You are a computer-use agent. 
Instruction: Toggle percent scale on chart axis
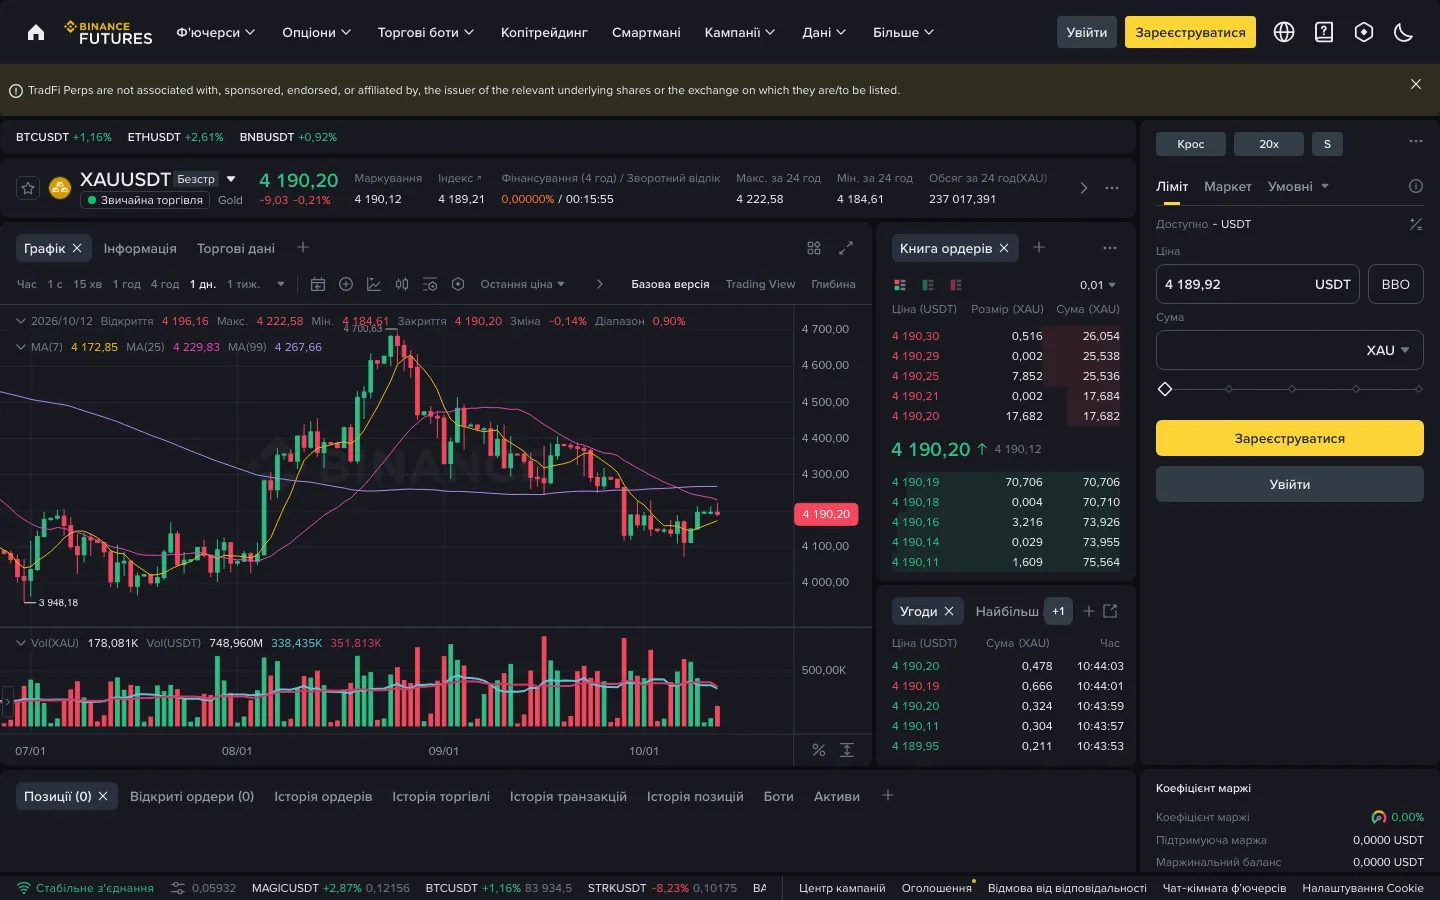(x=819, y=750)
